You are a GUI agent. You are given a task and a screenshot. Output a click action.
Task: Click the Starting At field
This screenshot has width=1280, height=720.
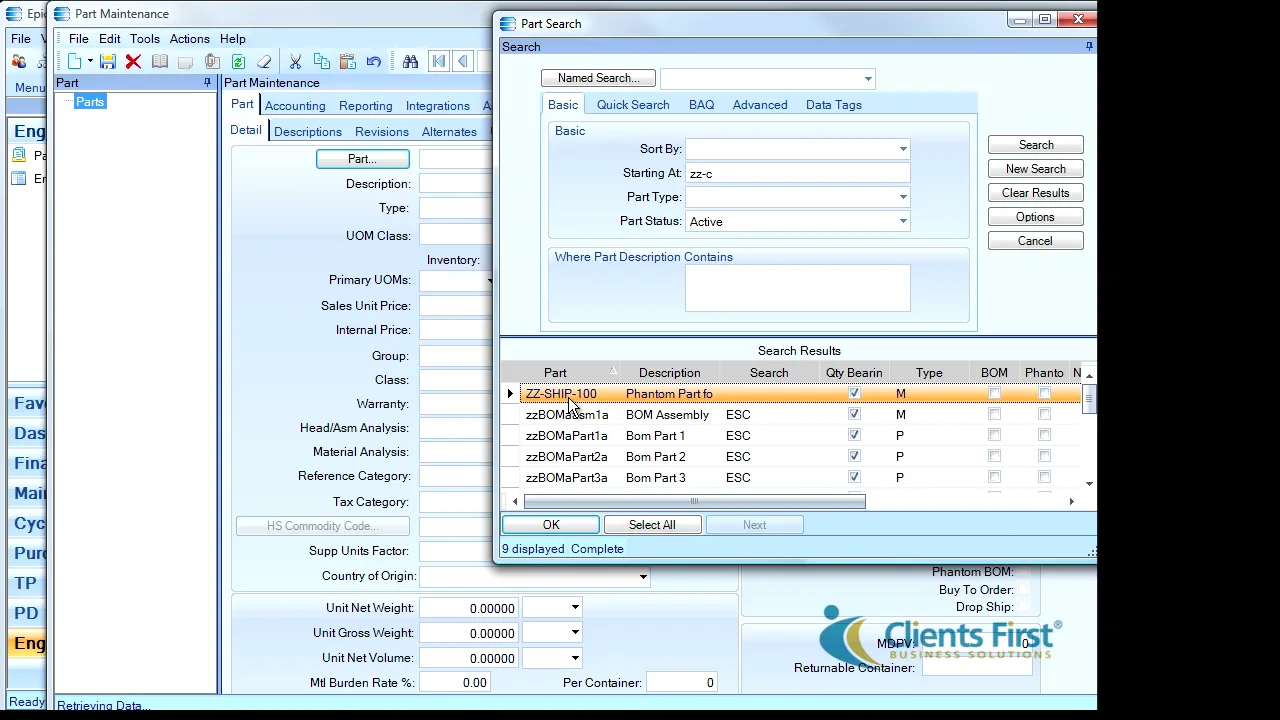pos(797,174)
